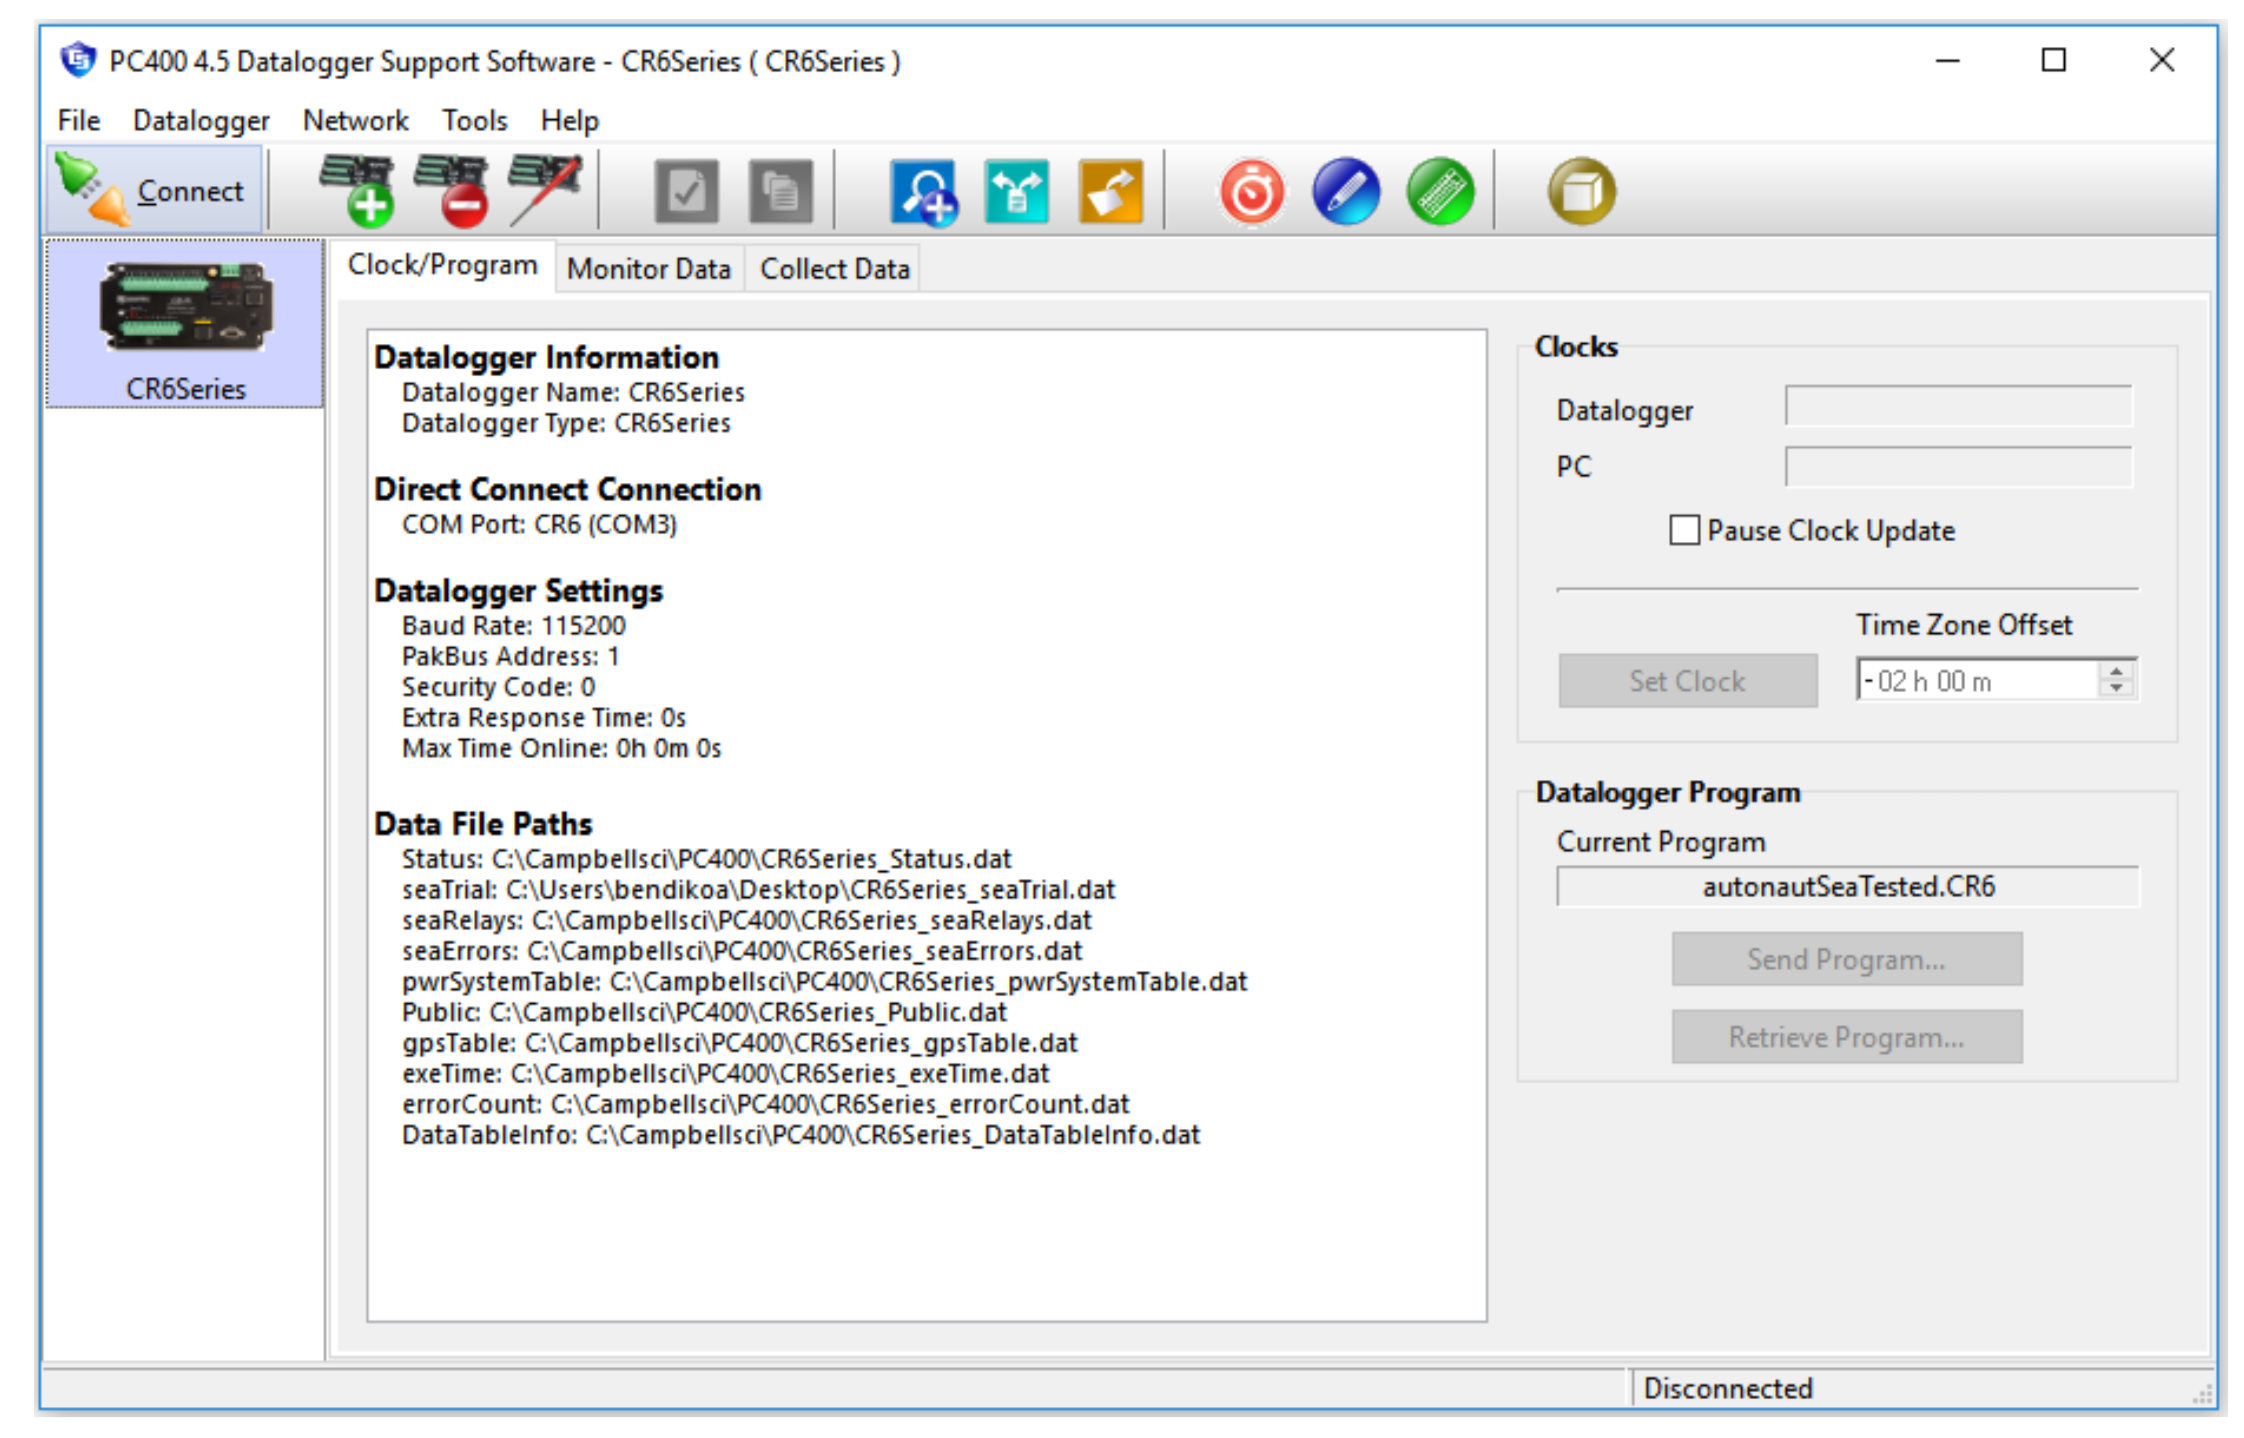Viewport: 2244px width, 1438px height.
Task: Click the Connect plug button
Action: coord(154,190)
